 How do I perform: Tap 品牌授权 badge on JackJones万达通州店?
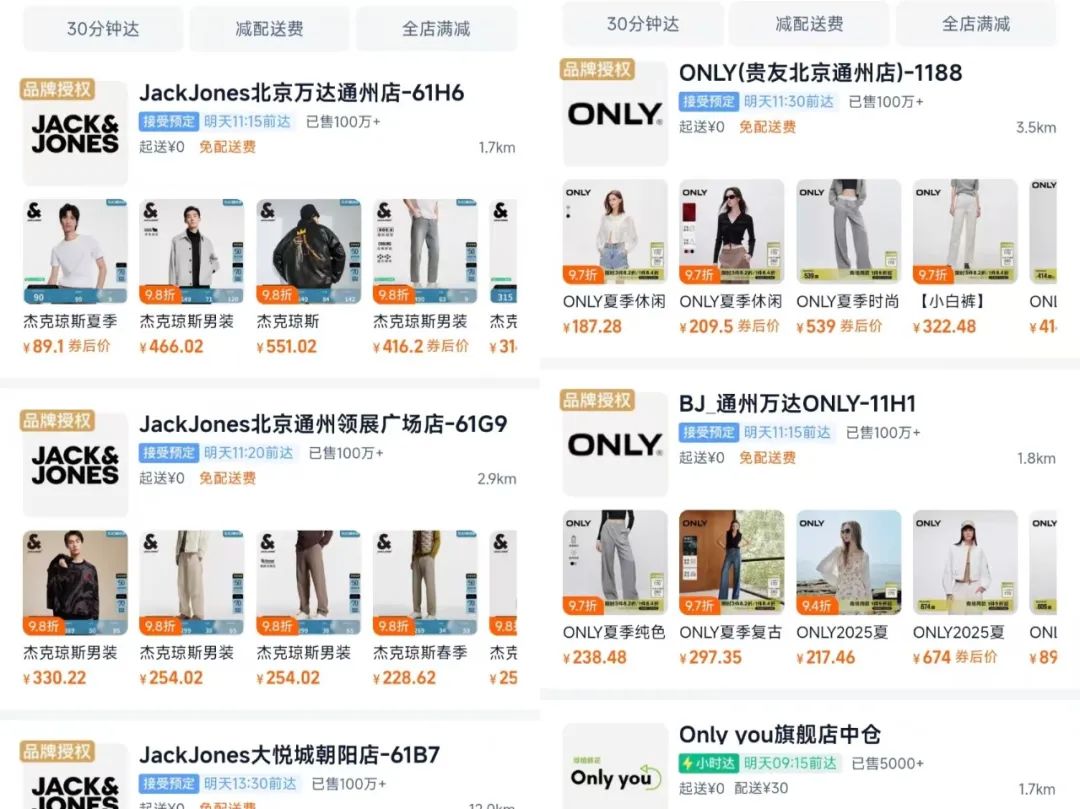pyautogui.click(x=57, y=90)
